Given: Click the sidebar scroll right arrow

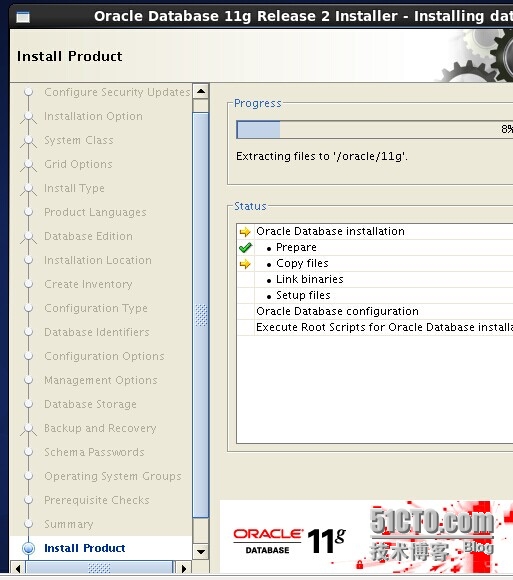Looking at the screenshot, I should click(184, 568).
